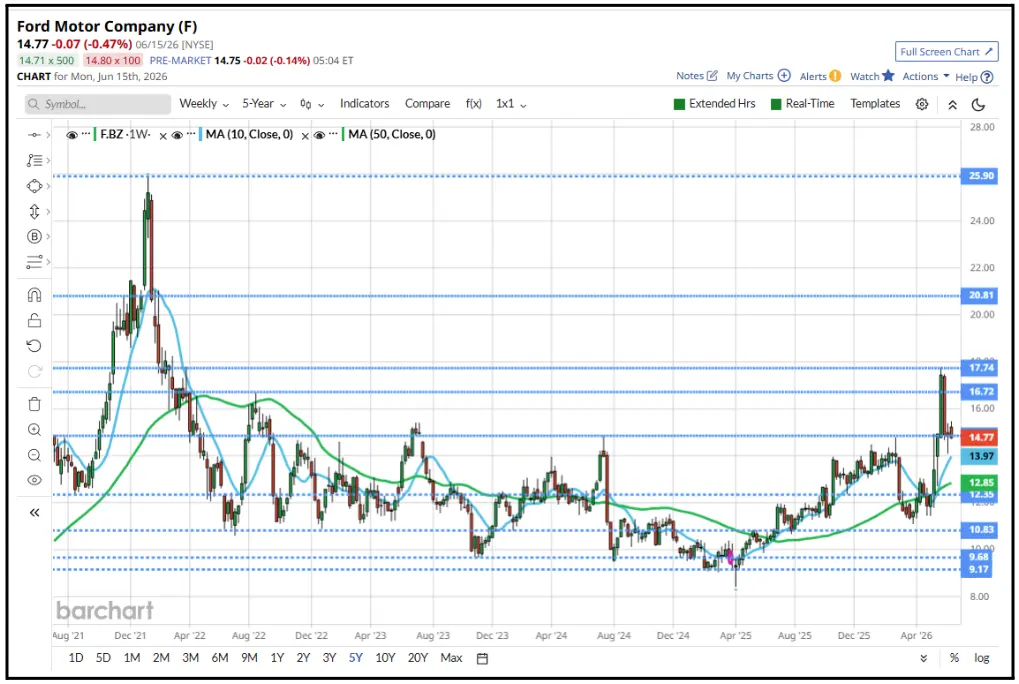Screen dimensions: 1019x684
Task: Open the circled B annotation tool
Action: 34,236
